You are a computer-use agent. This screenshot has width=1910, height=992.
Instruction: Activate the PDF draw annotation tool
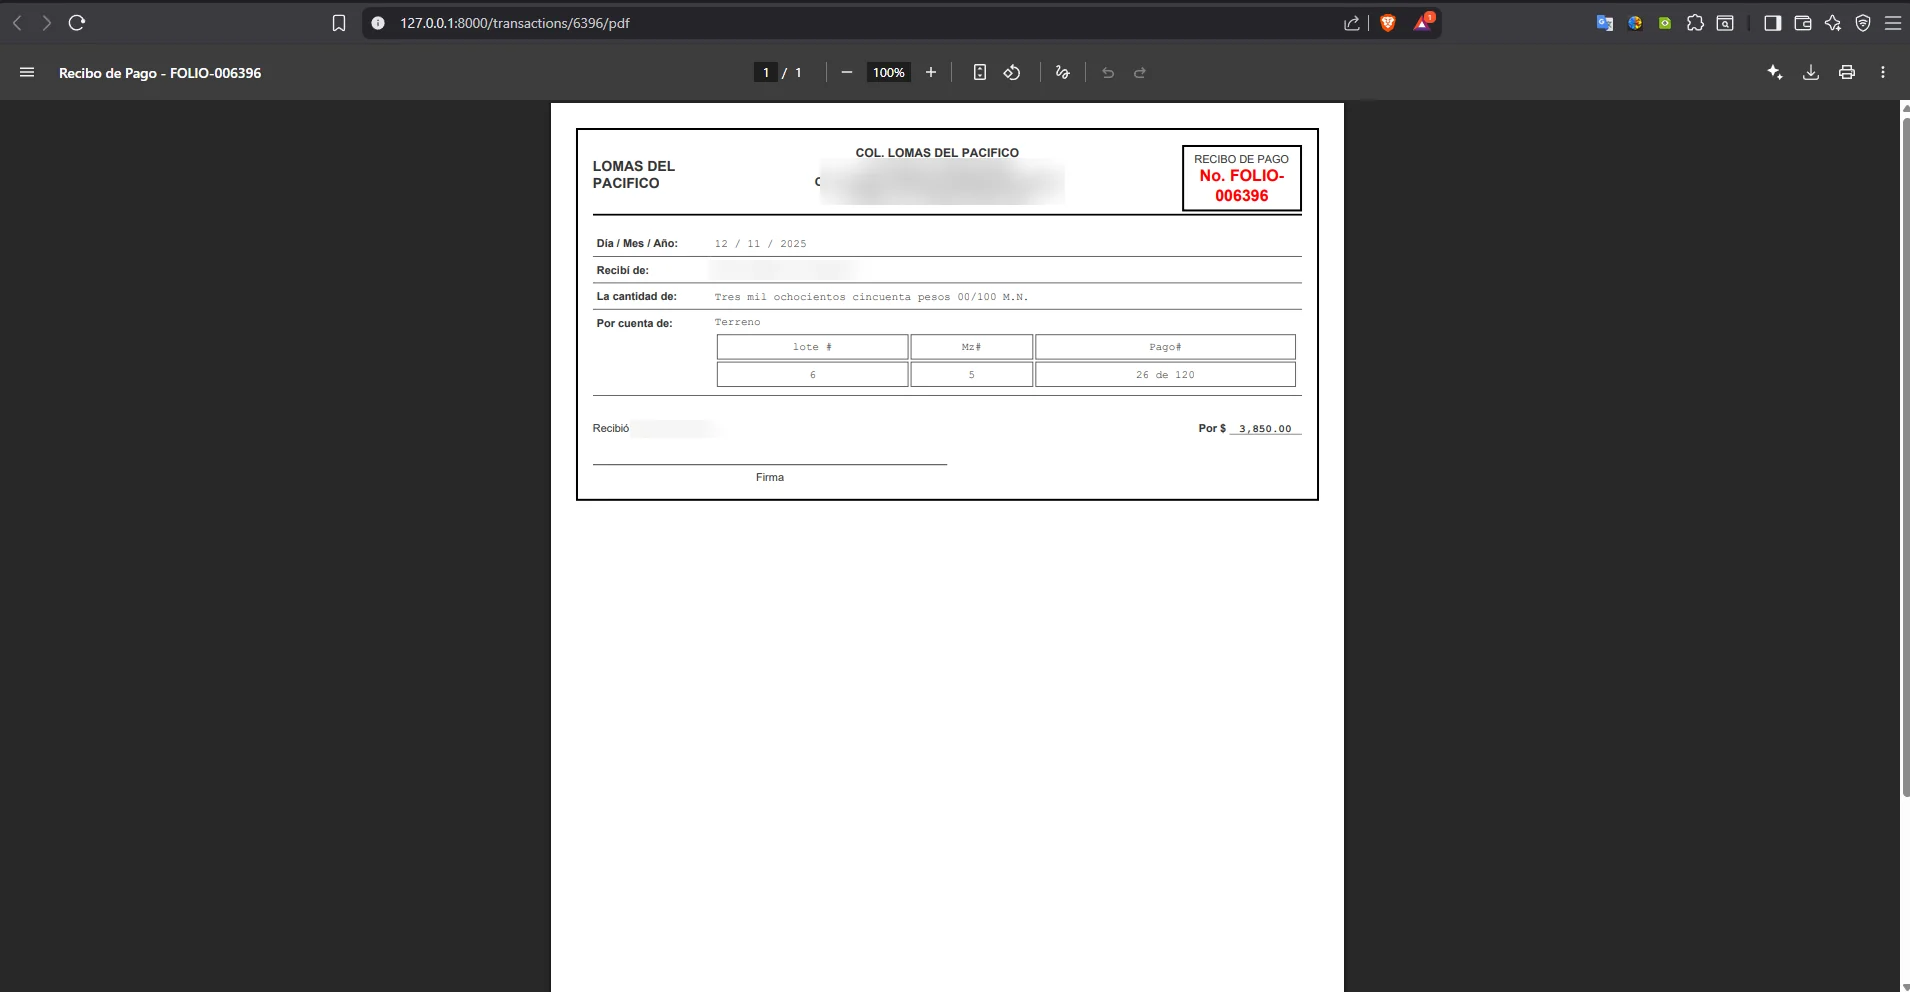tap(1063, 72)
